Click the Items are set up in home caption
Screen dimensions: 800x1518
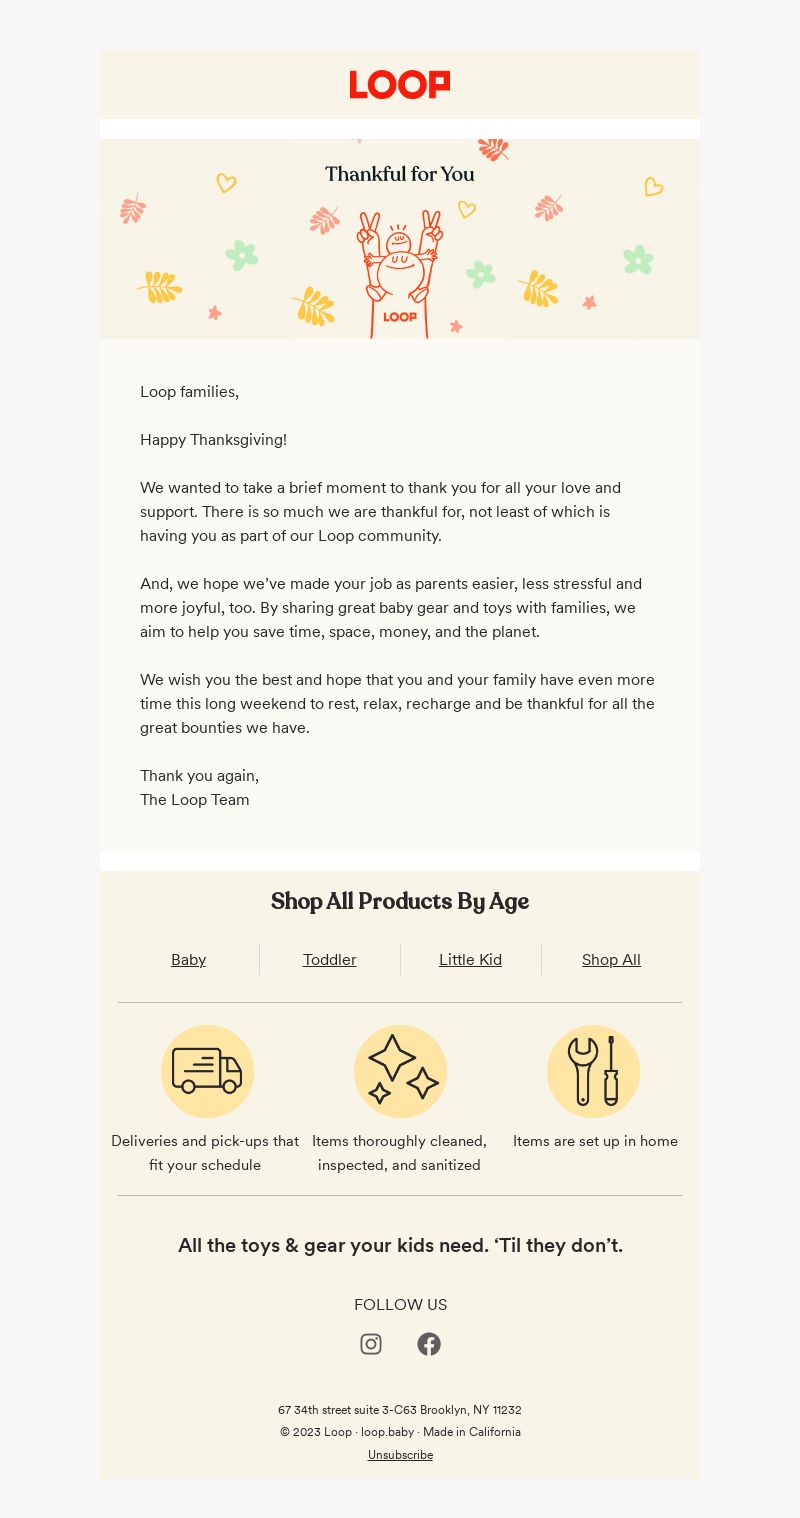pos(595,1141)
